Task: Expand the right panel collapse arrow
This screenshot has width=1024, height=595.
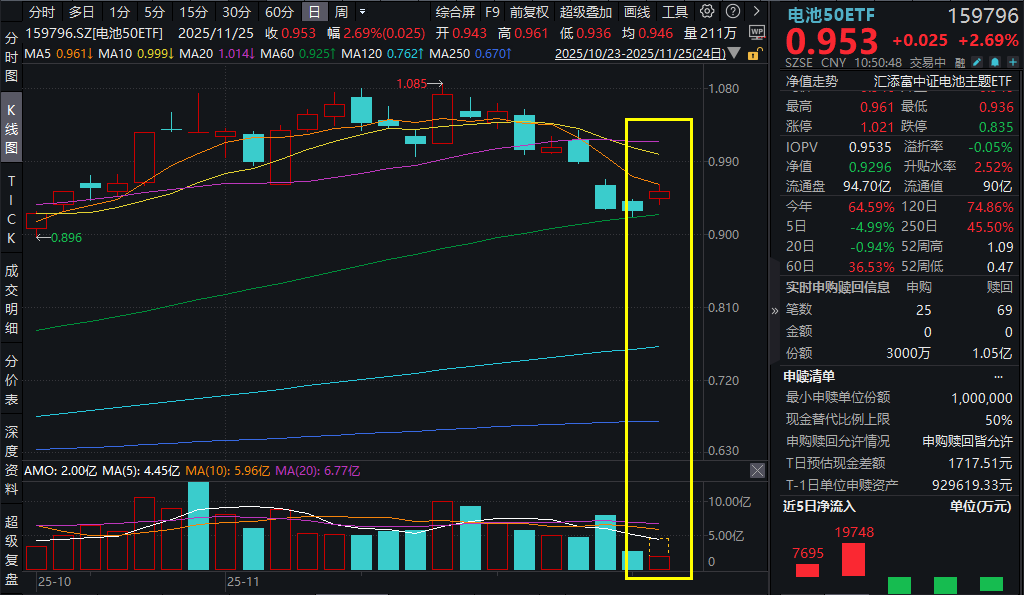Action: coord(775,311)
